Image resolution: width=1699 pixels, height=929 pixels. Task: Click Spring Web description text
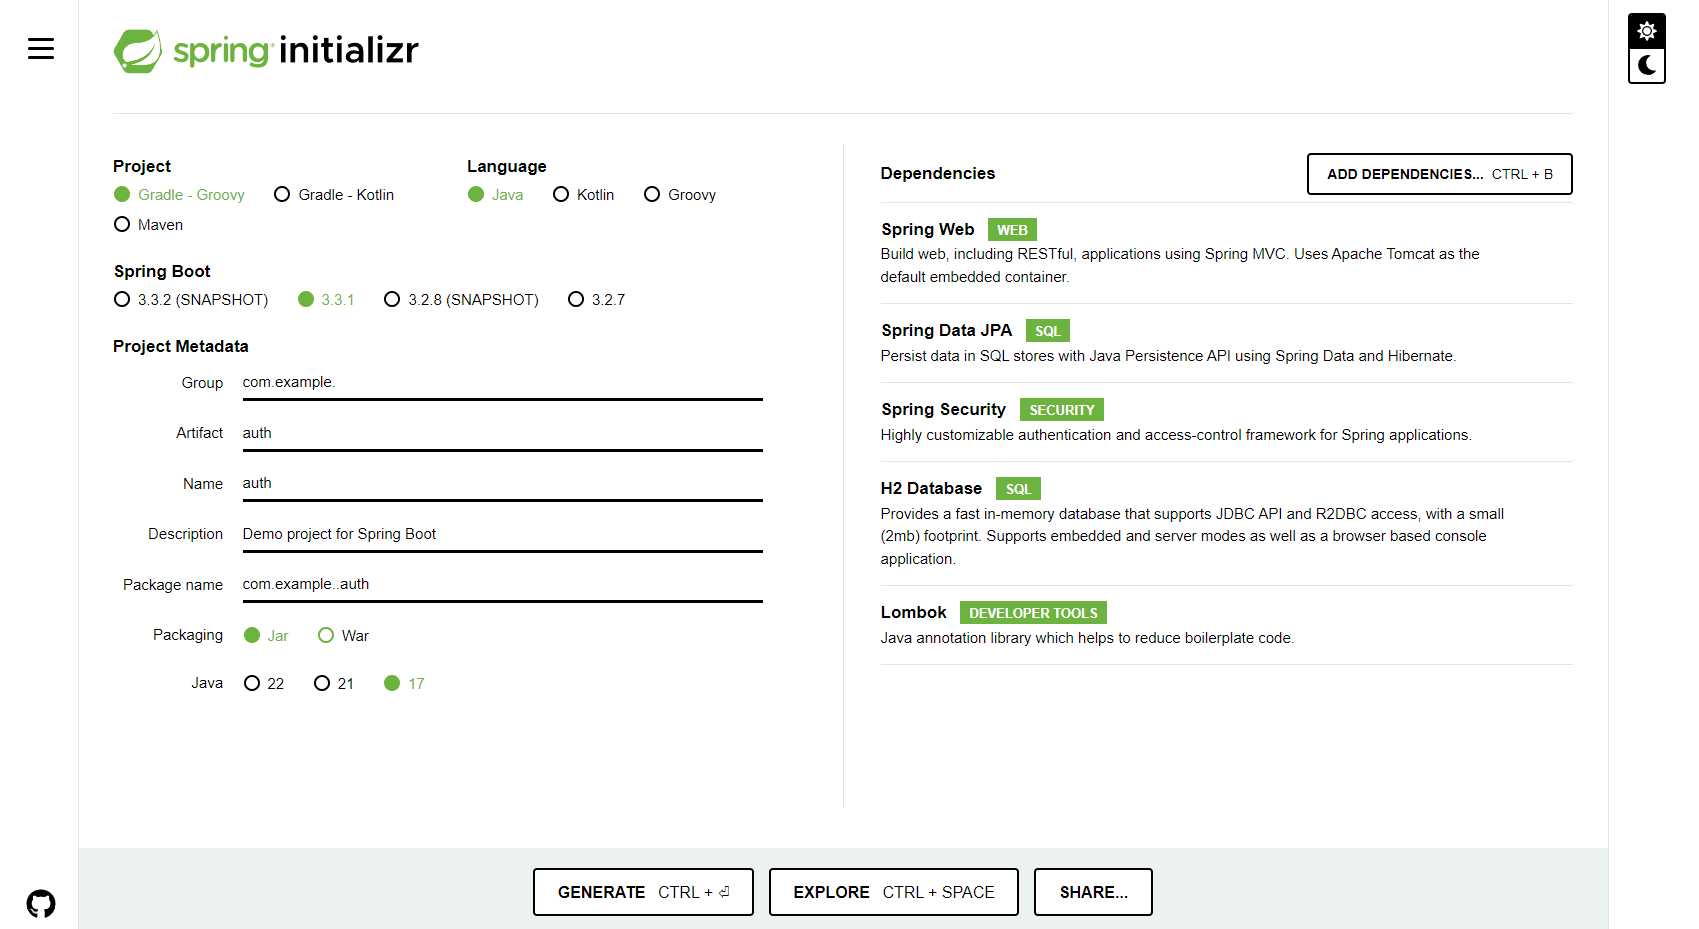[1180, 266]
